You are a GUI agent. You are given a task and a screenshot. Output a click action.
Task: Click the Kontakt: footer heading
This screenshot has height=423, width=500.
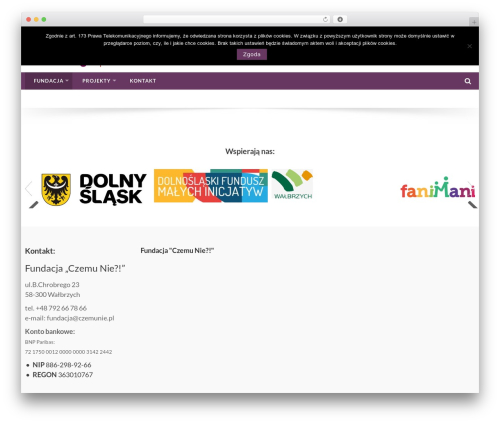coord(40,251)
